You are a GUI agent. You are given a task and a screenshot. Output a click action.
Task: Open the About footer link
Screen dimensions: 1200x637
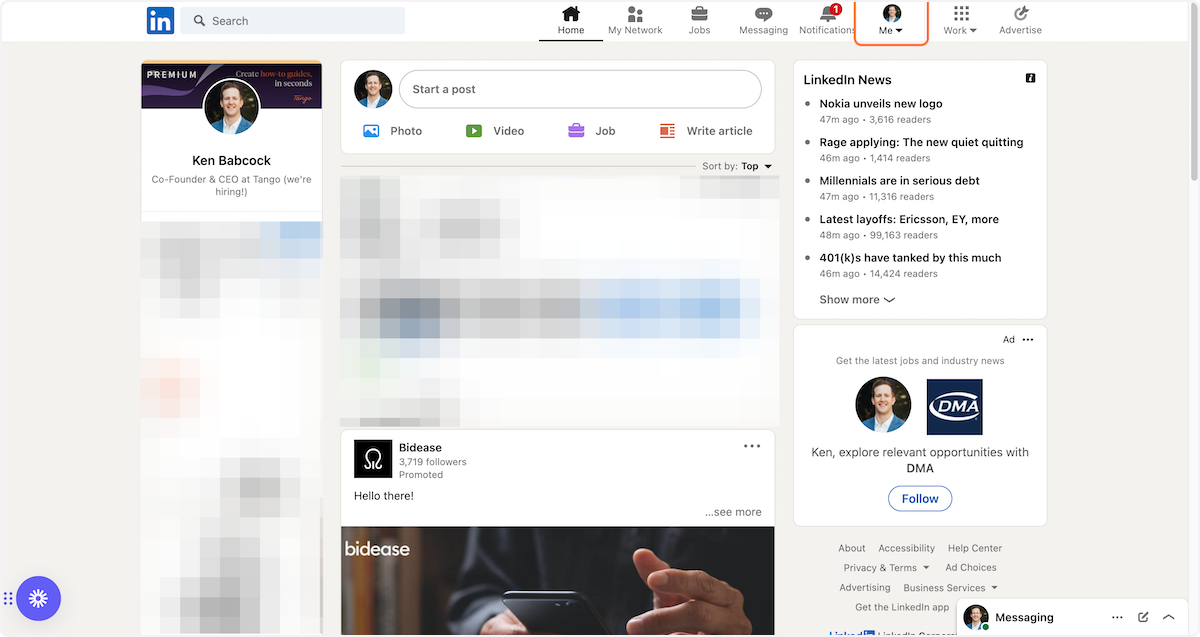852,548
